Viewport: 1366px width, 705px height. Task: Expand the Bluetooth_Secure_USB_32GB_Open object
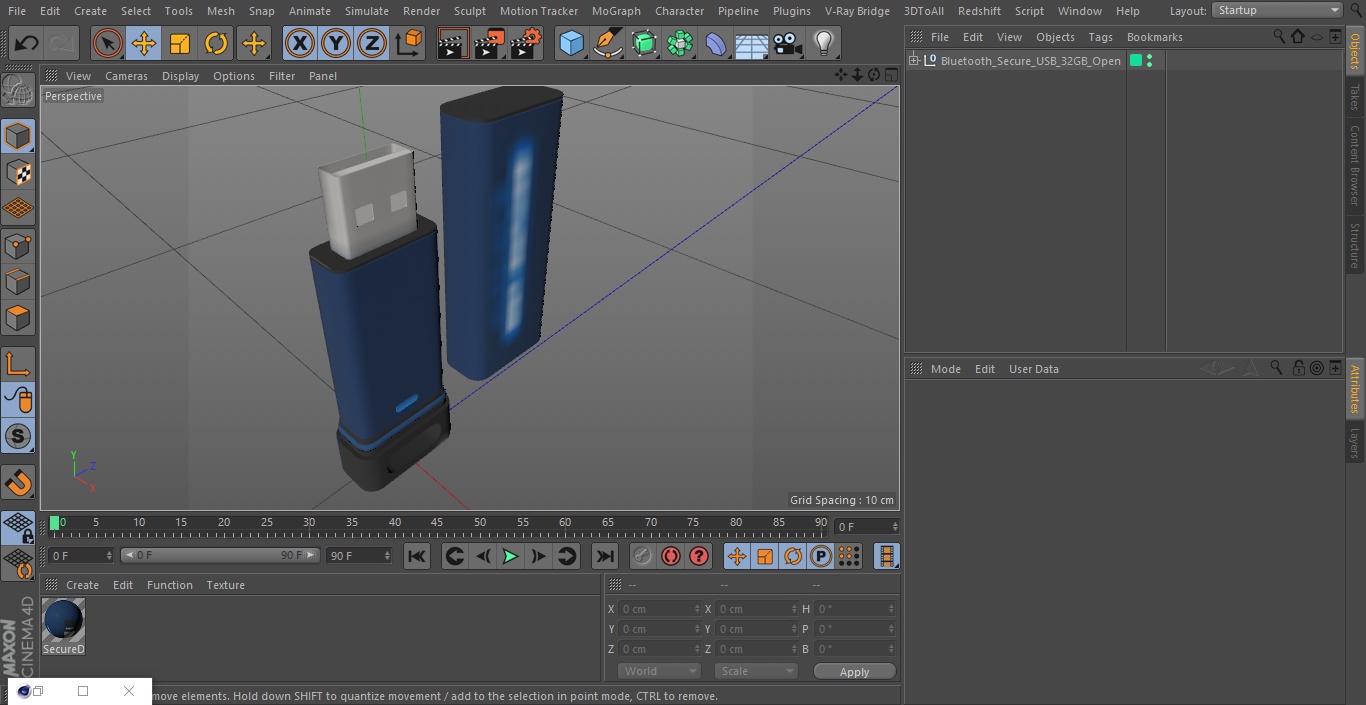(x=914, y=61)
